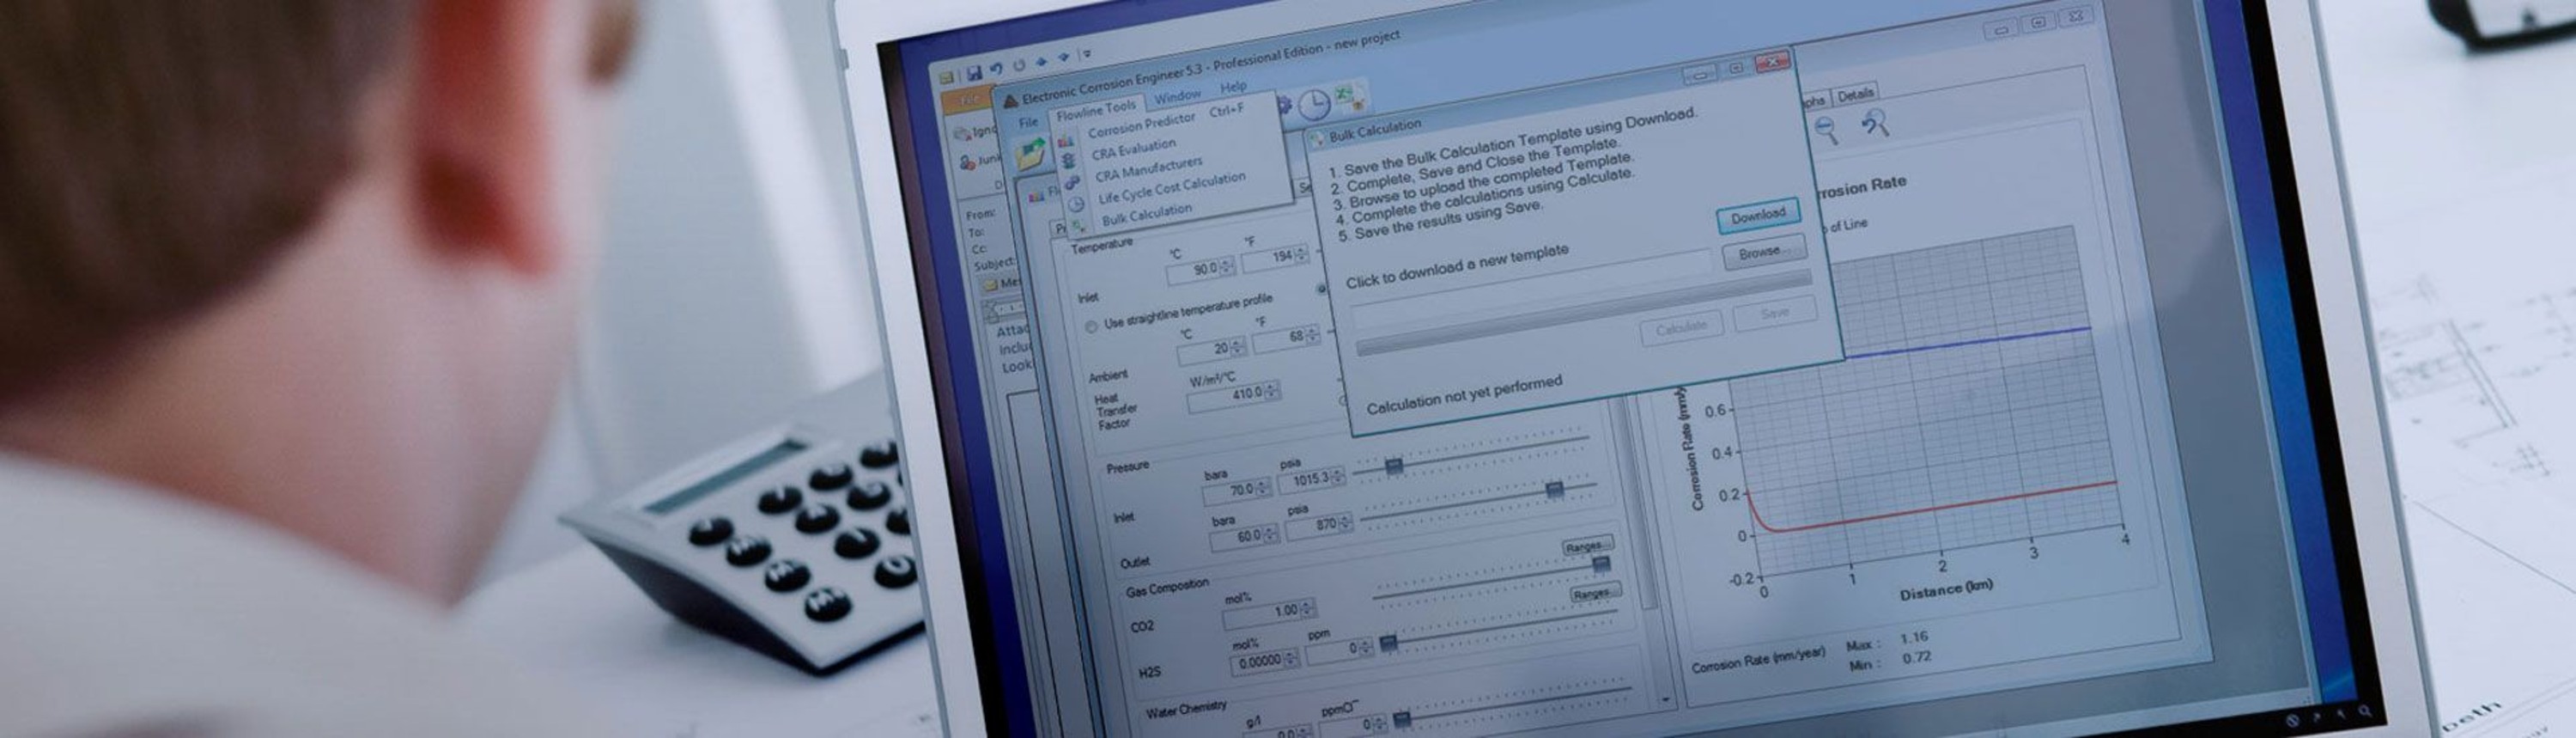Image resolution: width=2576 pixels, height=738 pixels.
Task: Click the gear icon in the toolbar
Action: [x=1285, y=106]
